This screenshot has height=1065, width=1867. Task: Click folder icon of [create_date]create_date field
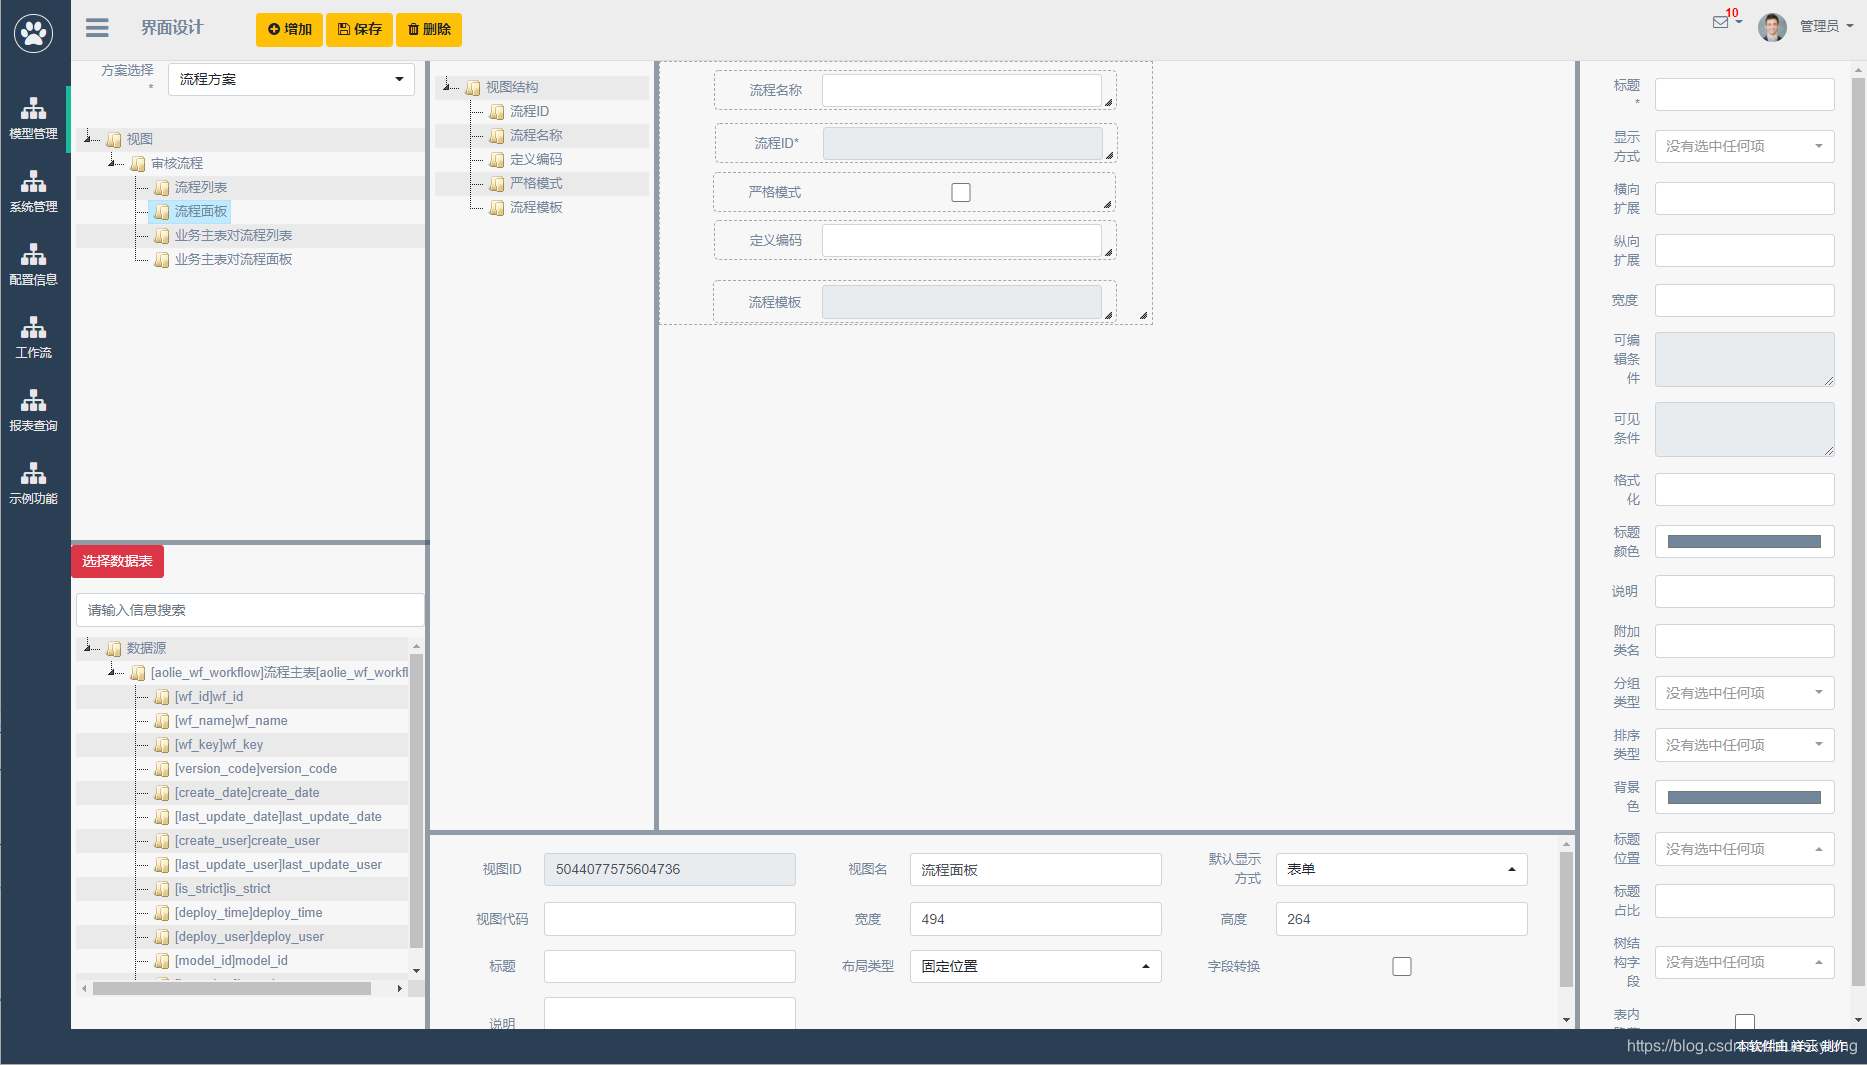162,793
